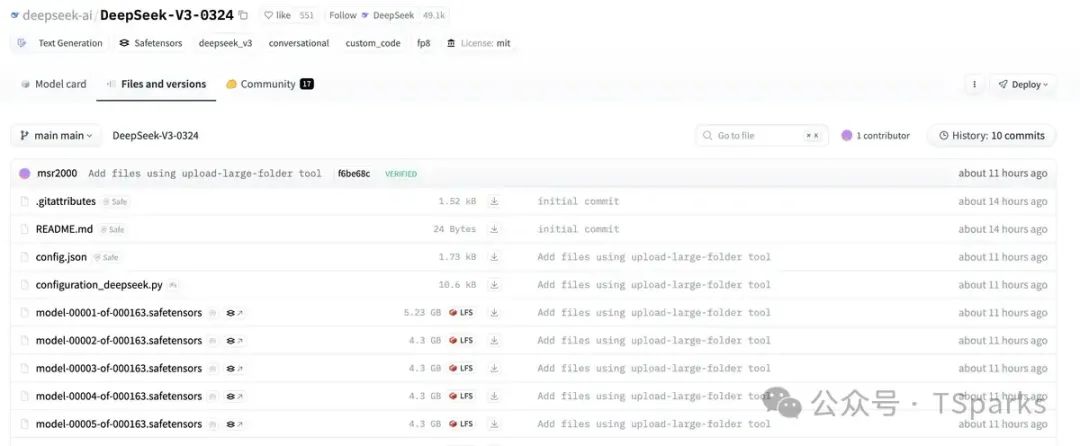Filter by deepseek_v3 tag
Viewport: 1080px width, 446px height.
[225, 43]
